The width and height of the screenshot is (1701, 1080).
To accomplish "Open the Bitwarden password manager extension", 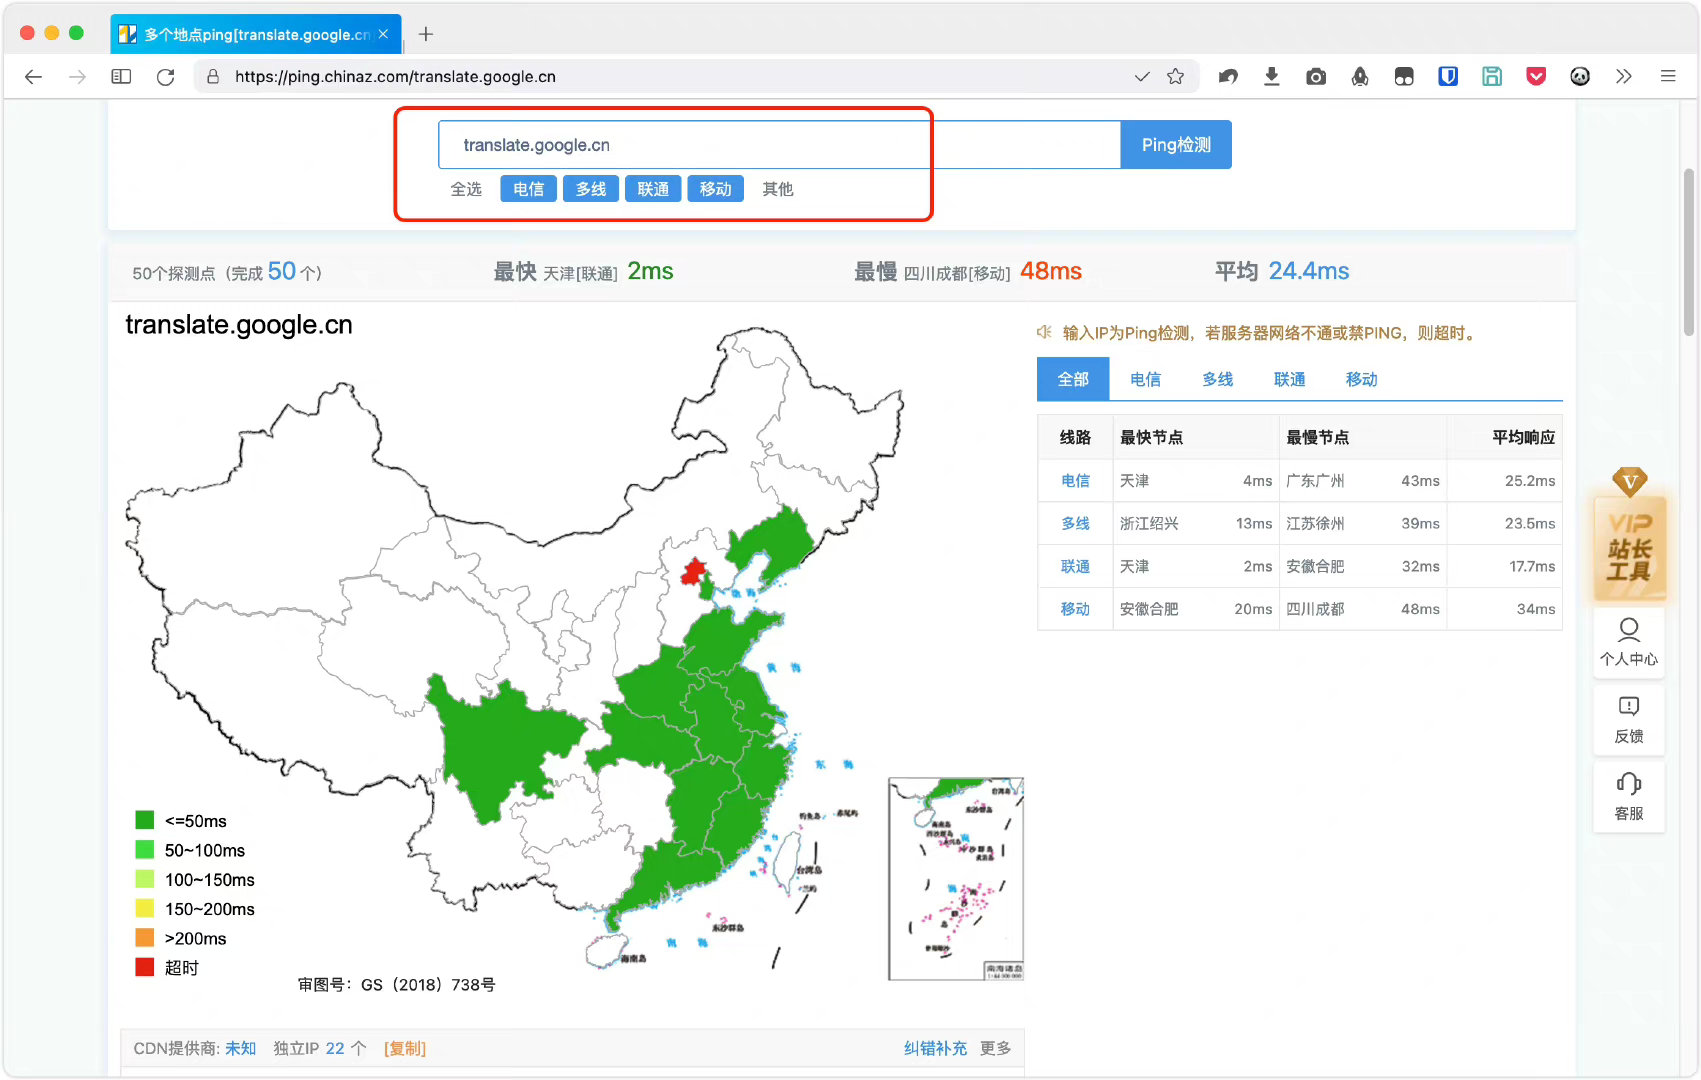I will point(1448,76).
